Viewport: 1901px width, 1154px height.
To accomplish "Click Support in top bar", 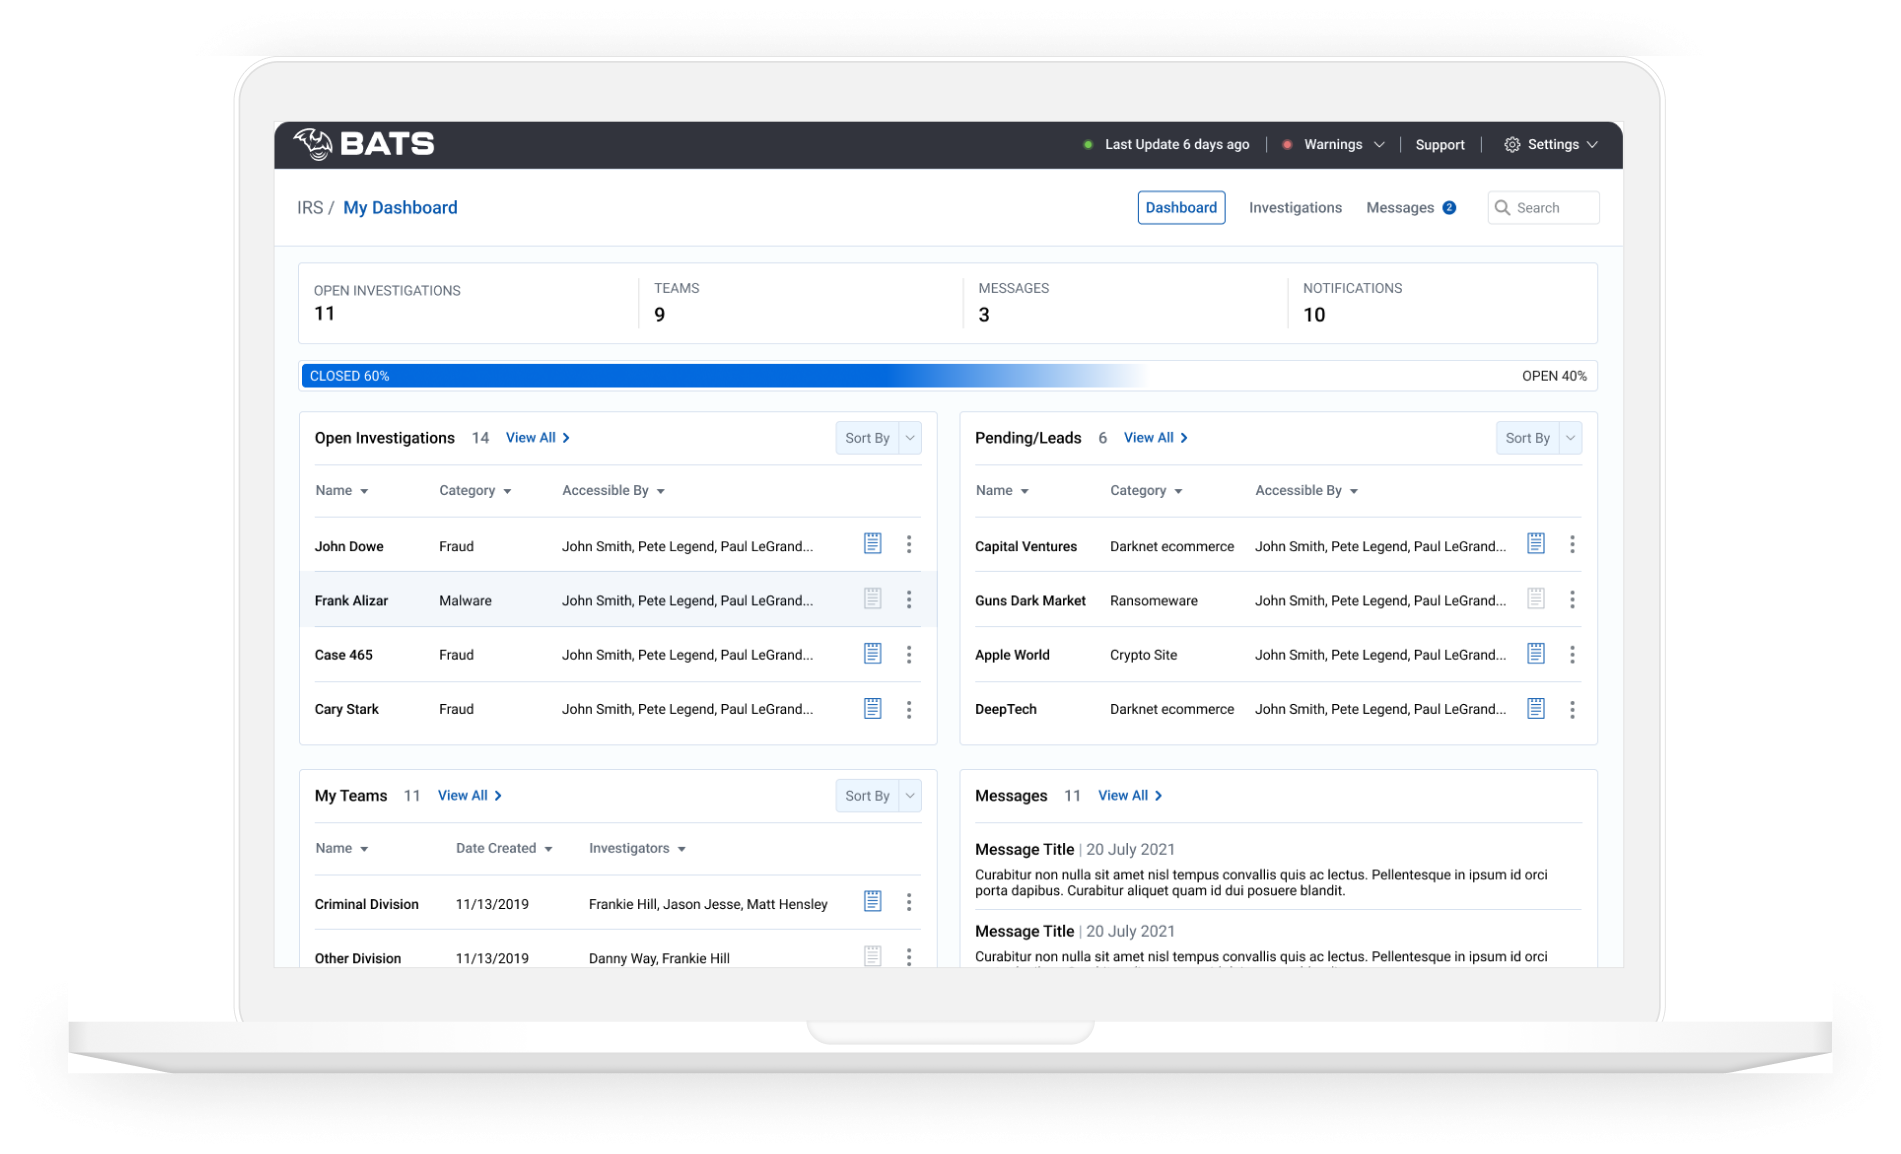I will (x=1439, y=145).
